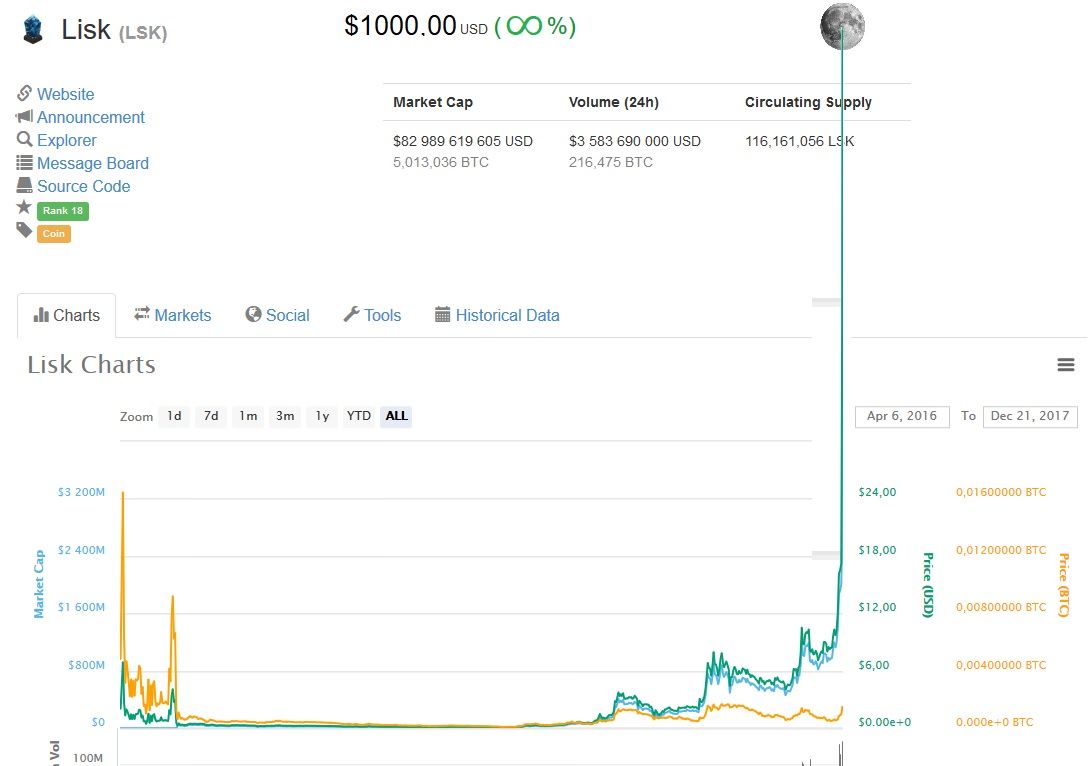This screenshot has width=1092, height=766.
Task: Open the Social tab
Action: point(277,315)
